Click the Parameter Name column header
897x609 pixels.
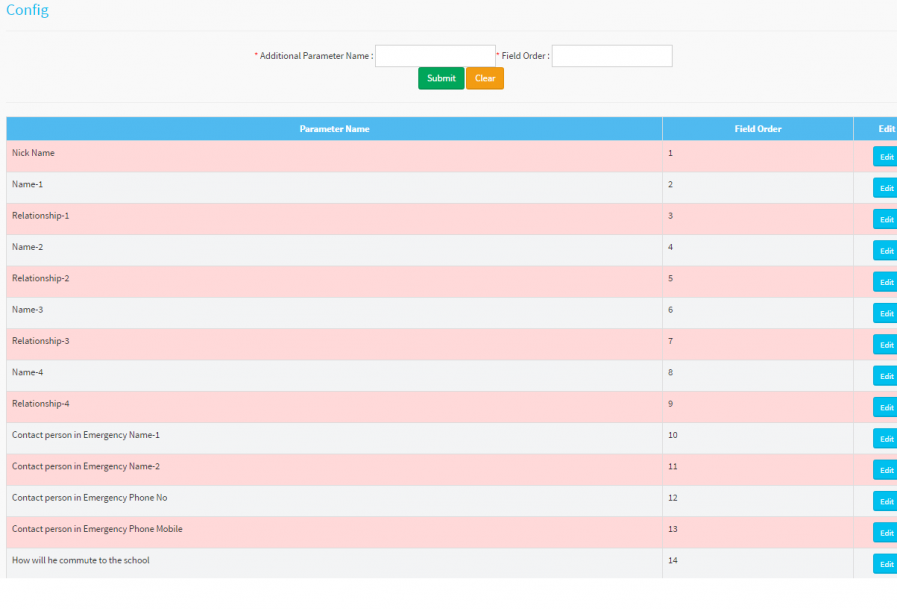[x=334, y=129]
